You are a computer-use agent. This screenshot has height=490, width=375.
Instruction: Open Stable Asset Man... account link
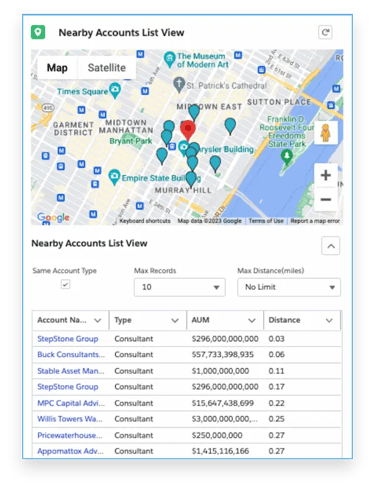(x=71, y=371)
